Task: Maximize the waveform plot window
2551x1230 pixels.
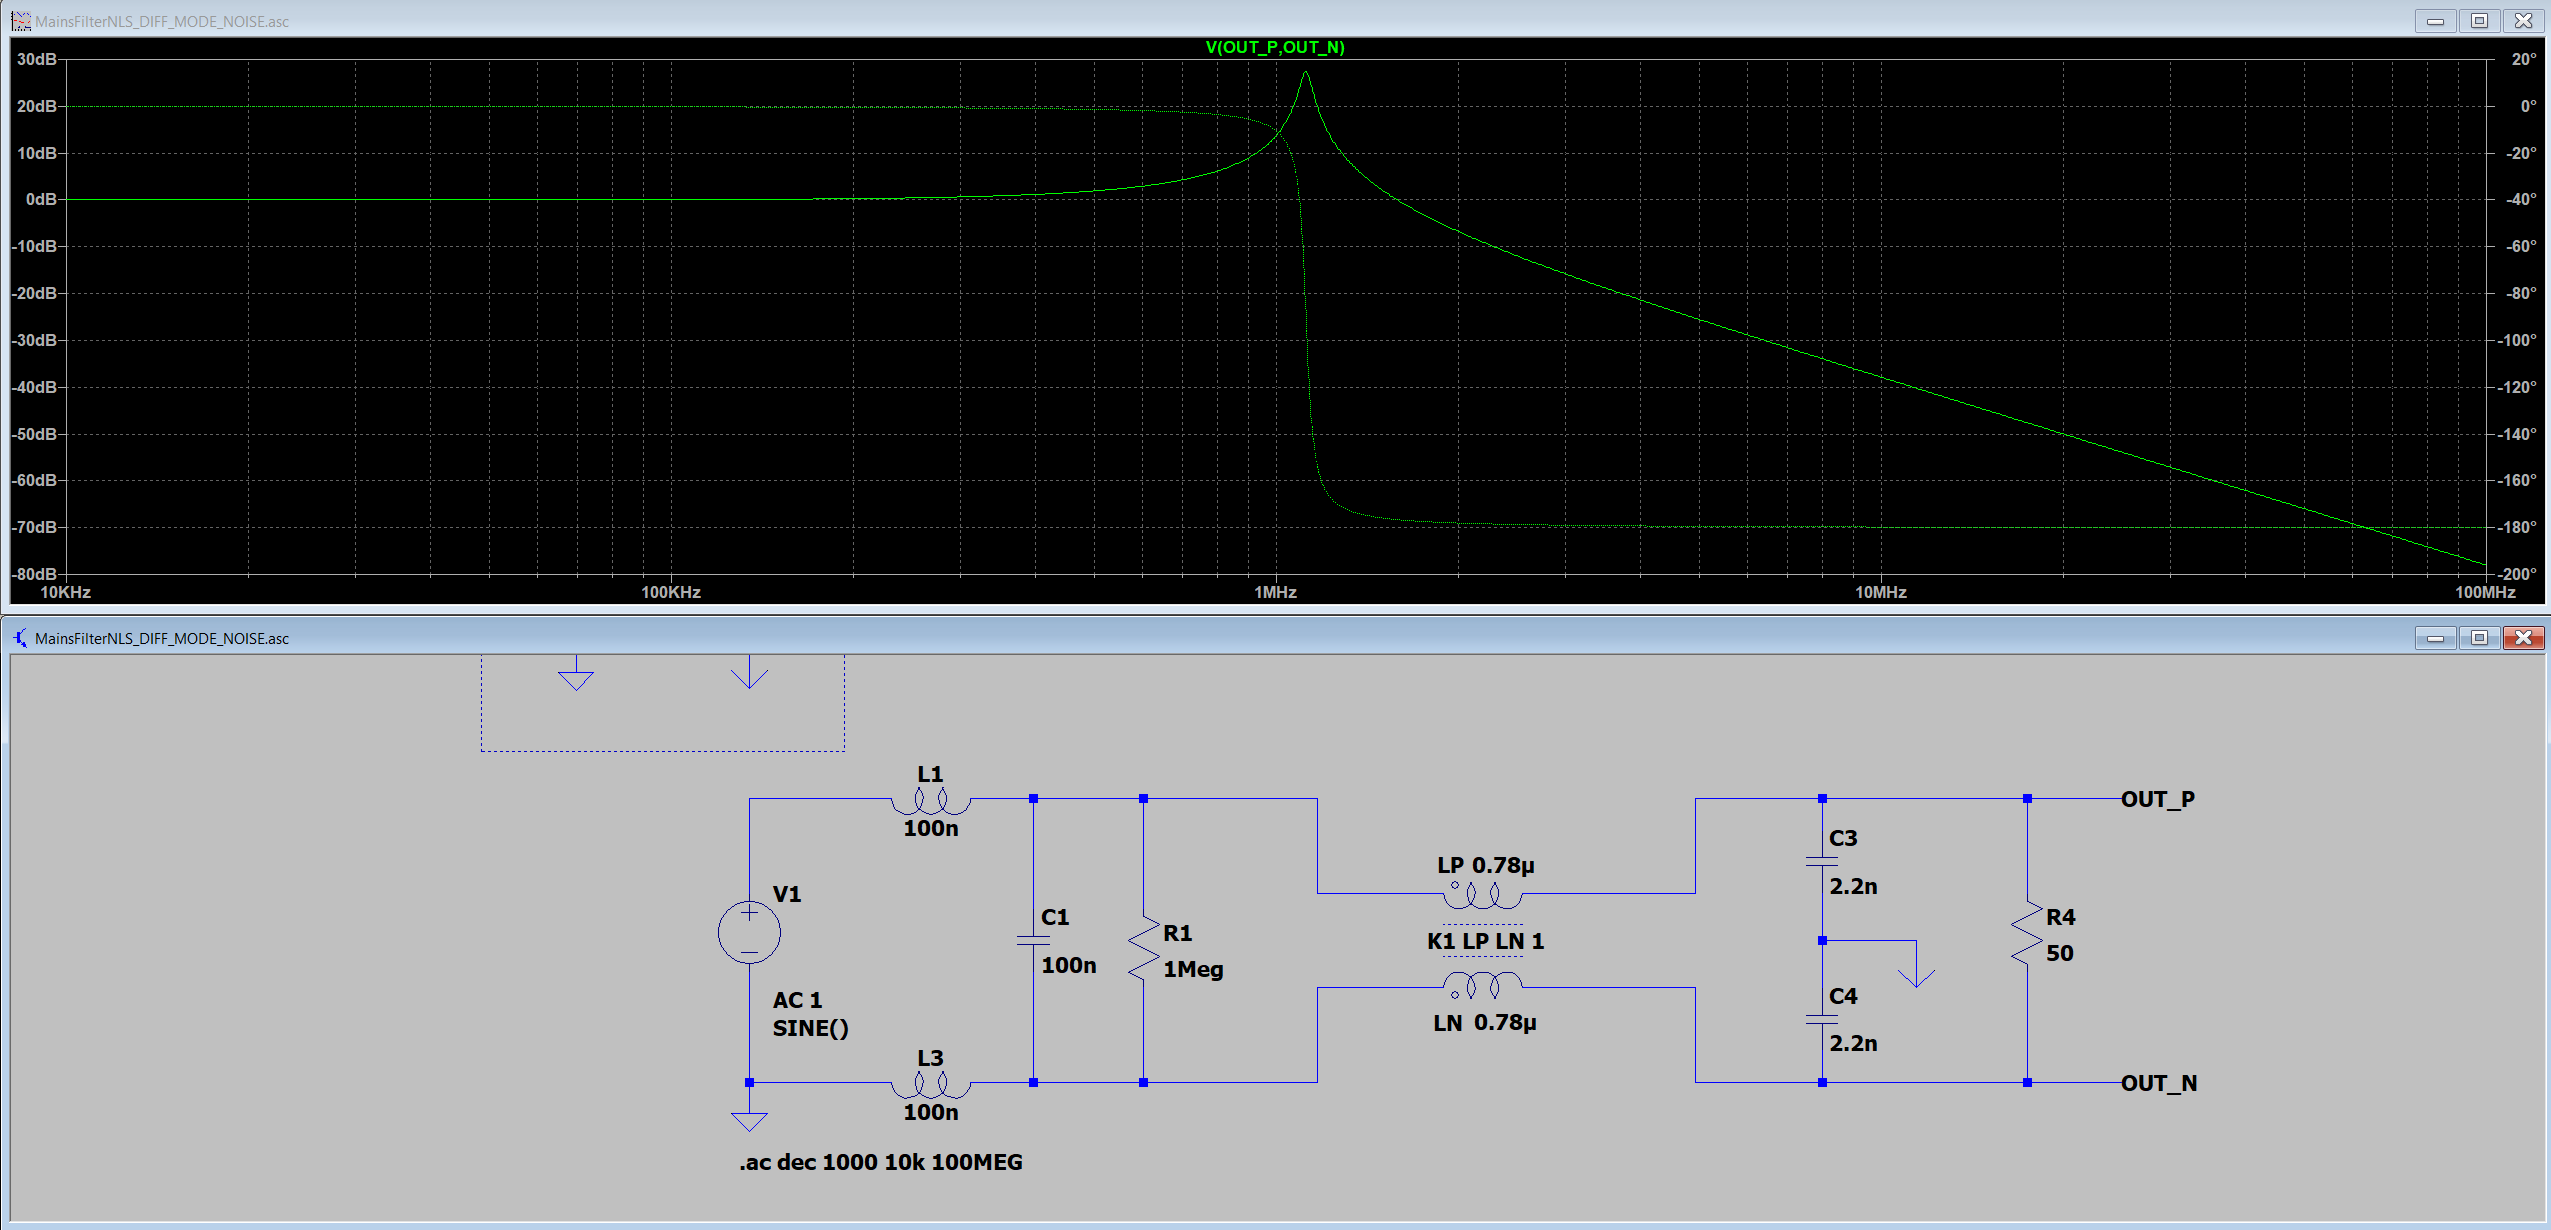Action: [2479, 21]
